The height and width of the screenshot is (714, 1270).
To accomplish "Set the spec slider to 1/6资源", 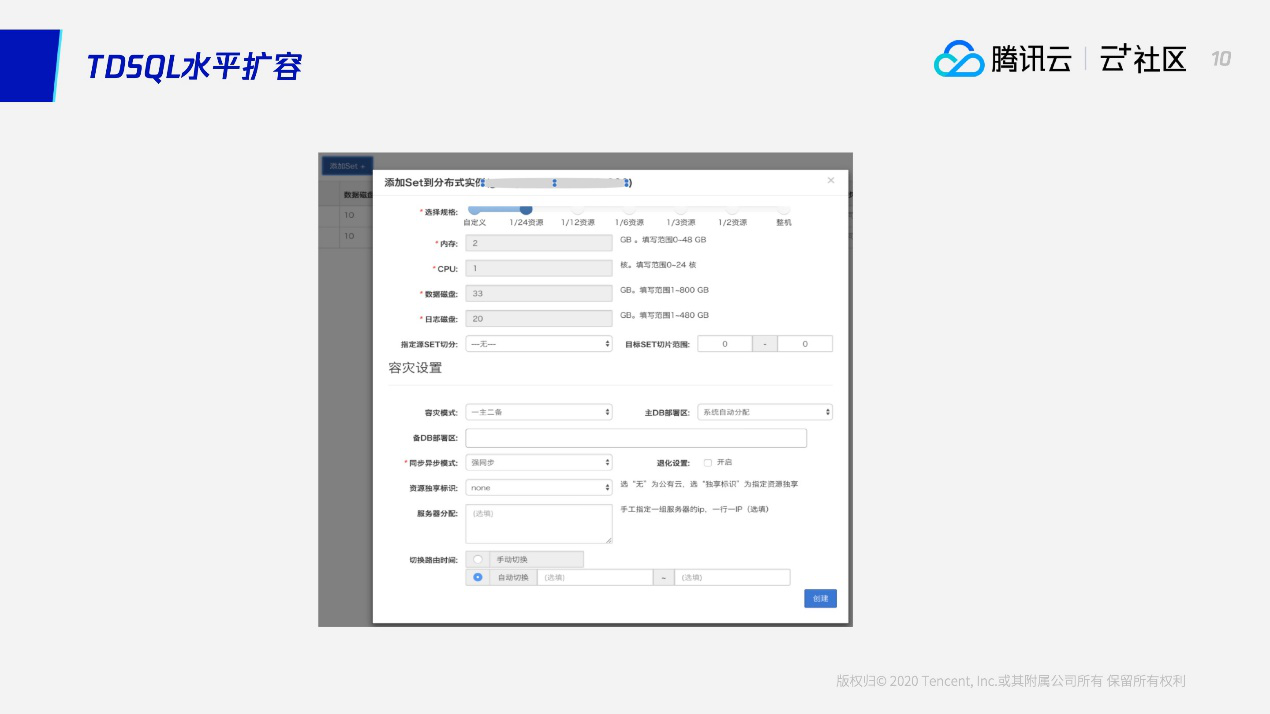I will (629, 209).
